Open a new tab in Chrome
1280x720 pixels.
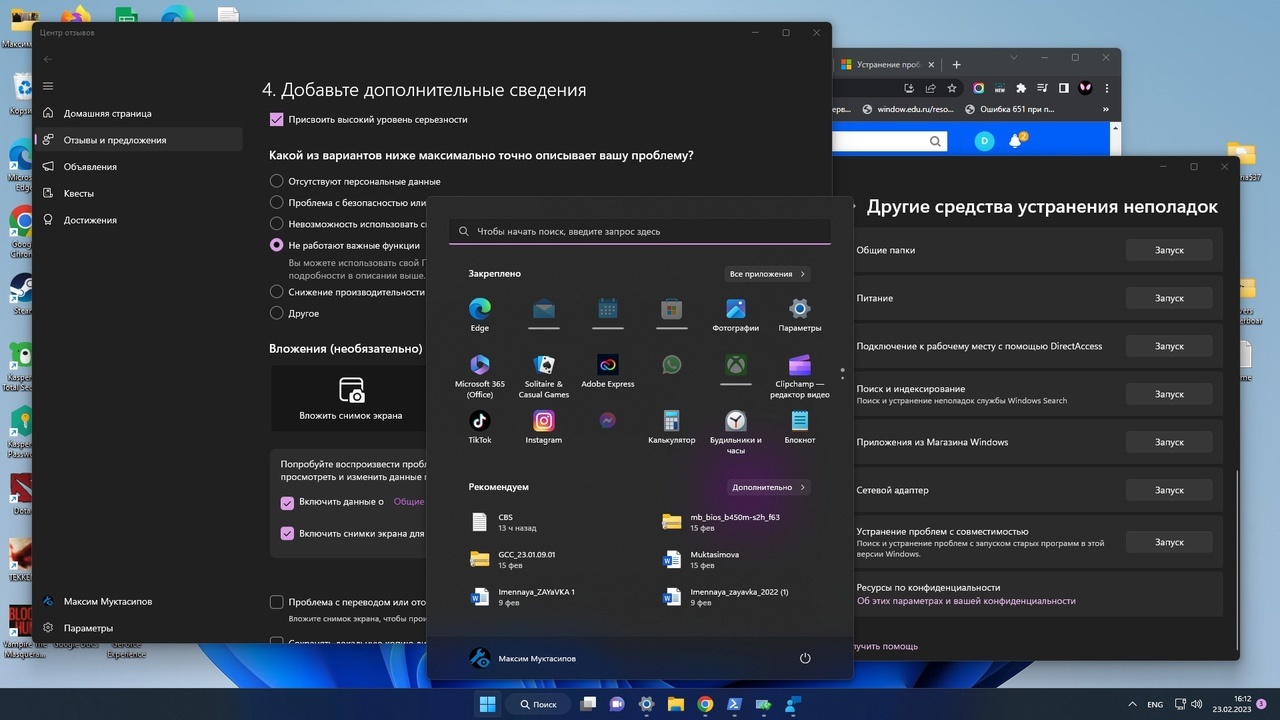tap(956, 64)
